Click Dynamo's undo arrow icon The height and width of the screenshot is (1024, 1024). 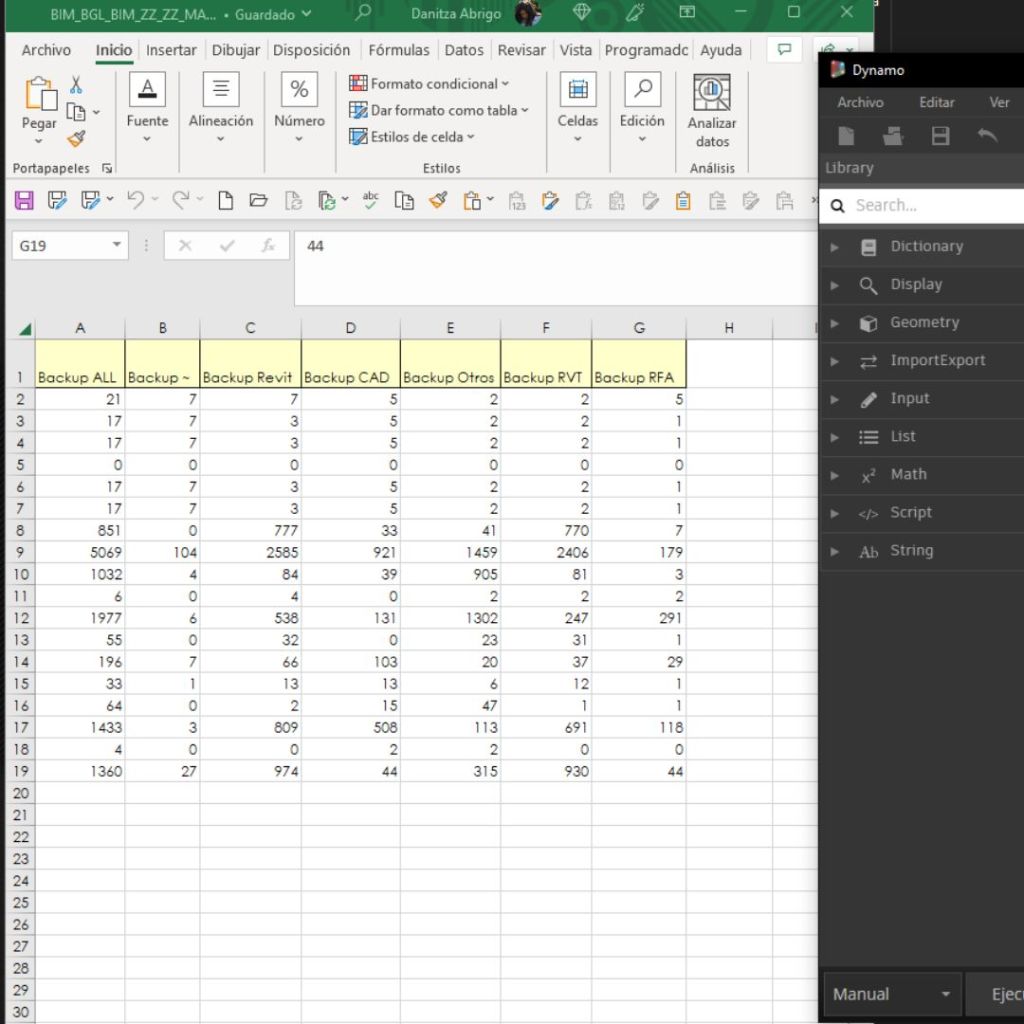tap(987, 137)
